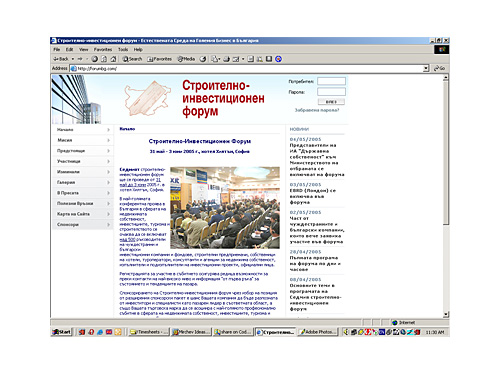Expand the chevron beside В Пресата
This screenshot has height=375, width=500.
109,193
